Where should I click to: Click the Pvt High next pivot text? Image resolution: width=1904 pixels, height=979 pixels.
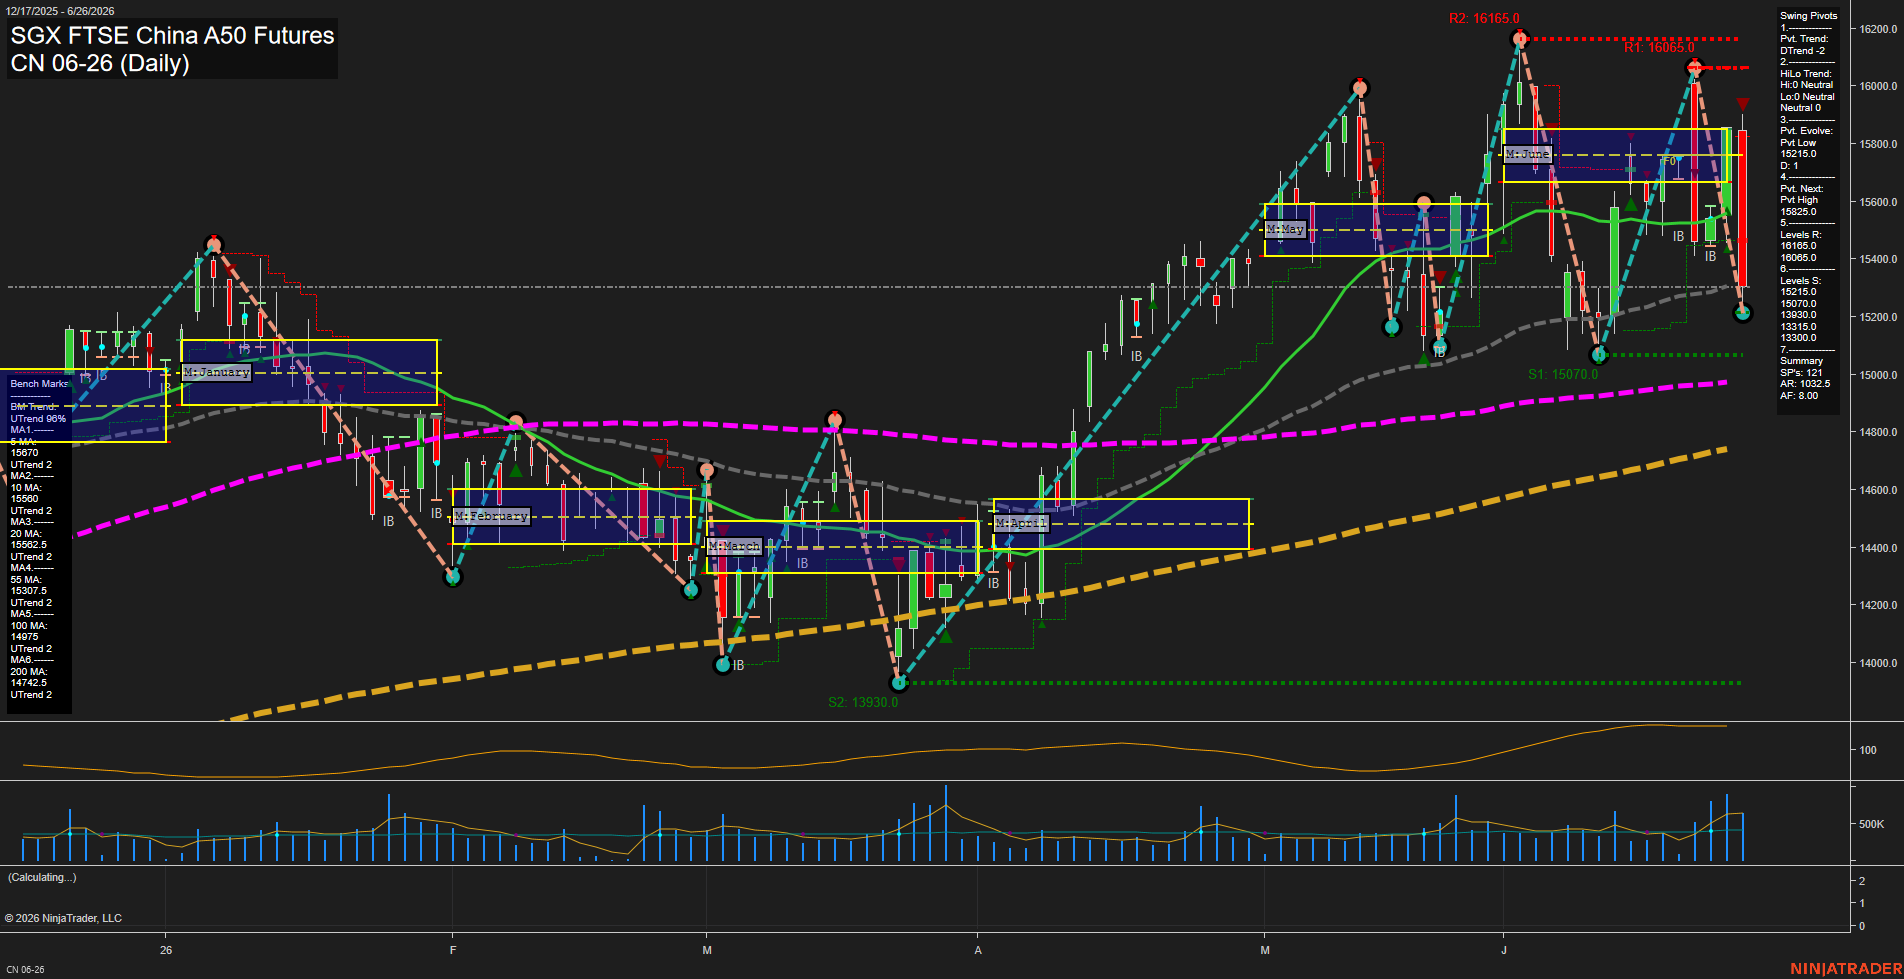coord(1799,200)
